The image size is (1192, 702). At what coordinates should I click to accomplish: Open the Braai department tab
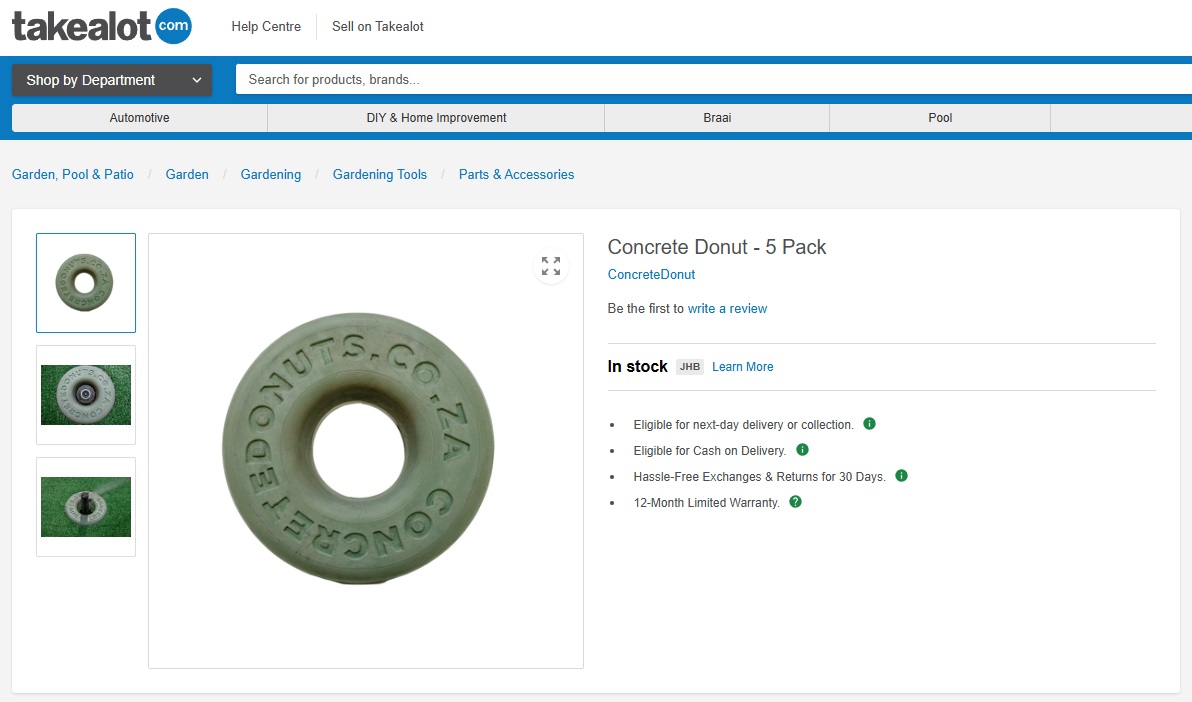tap(717, 118)
